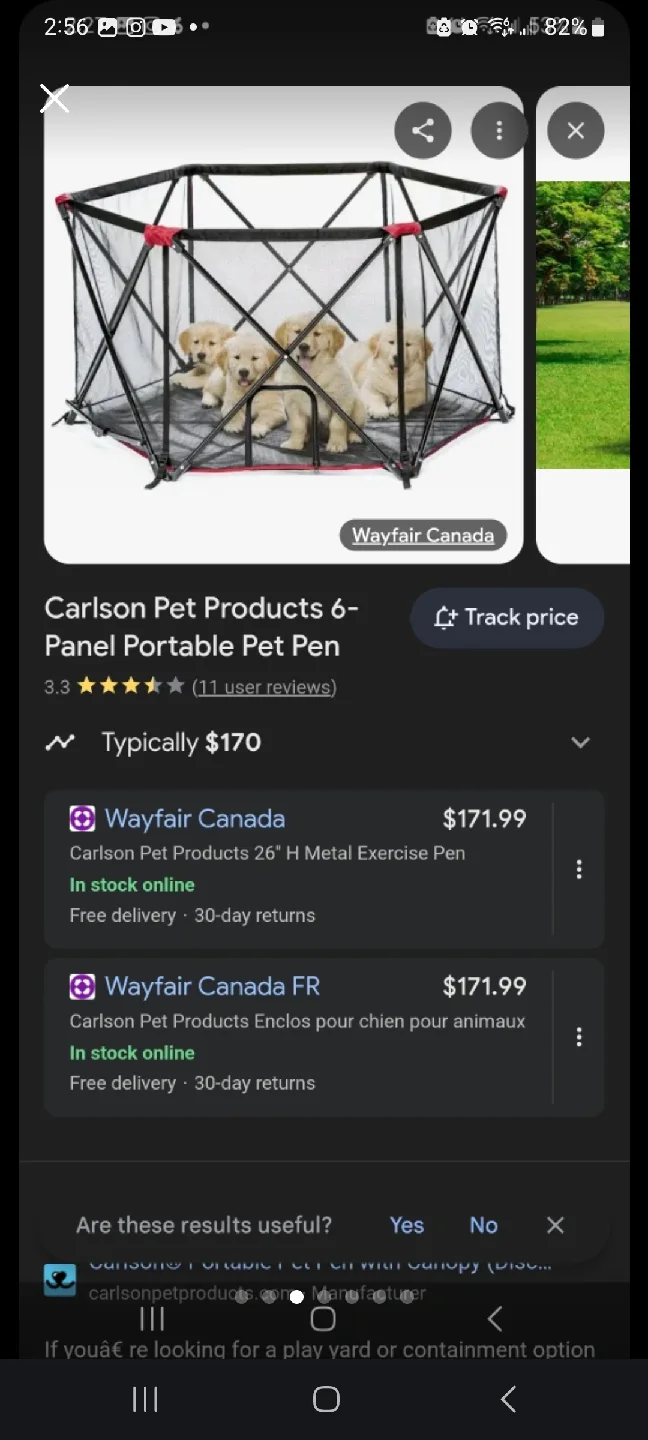Open the three-dot menu beside the share icon
The width and height of the screenshot is (648, 1440).
pyautogui.click(x=499, y=130)
